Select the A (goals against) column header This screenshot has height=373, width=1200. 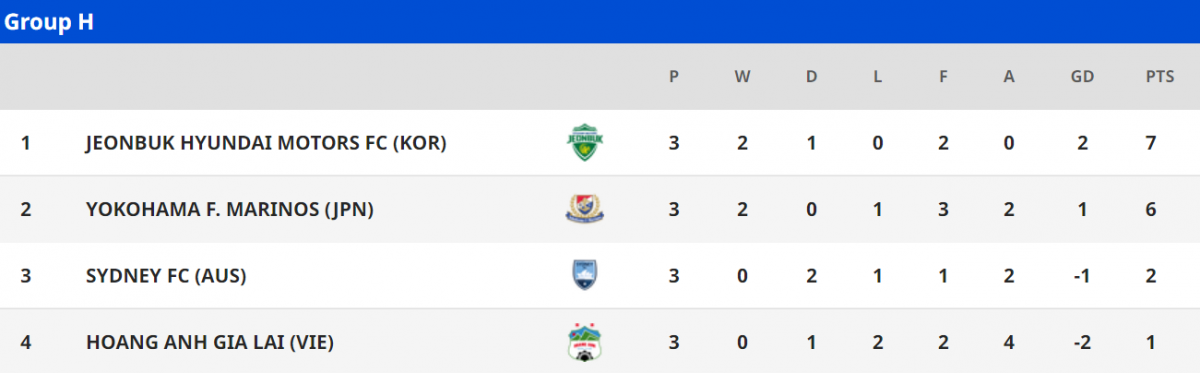(x=1009, y=77)
